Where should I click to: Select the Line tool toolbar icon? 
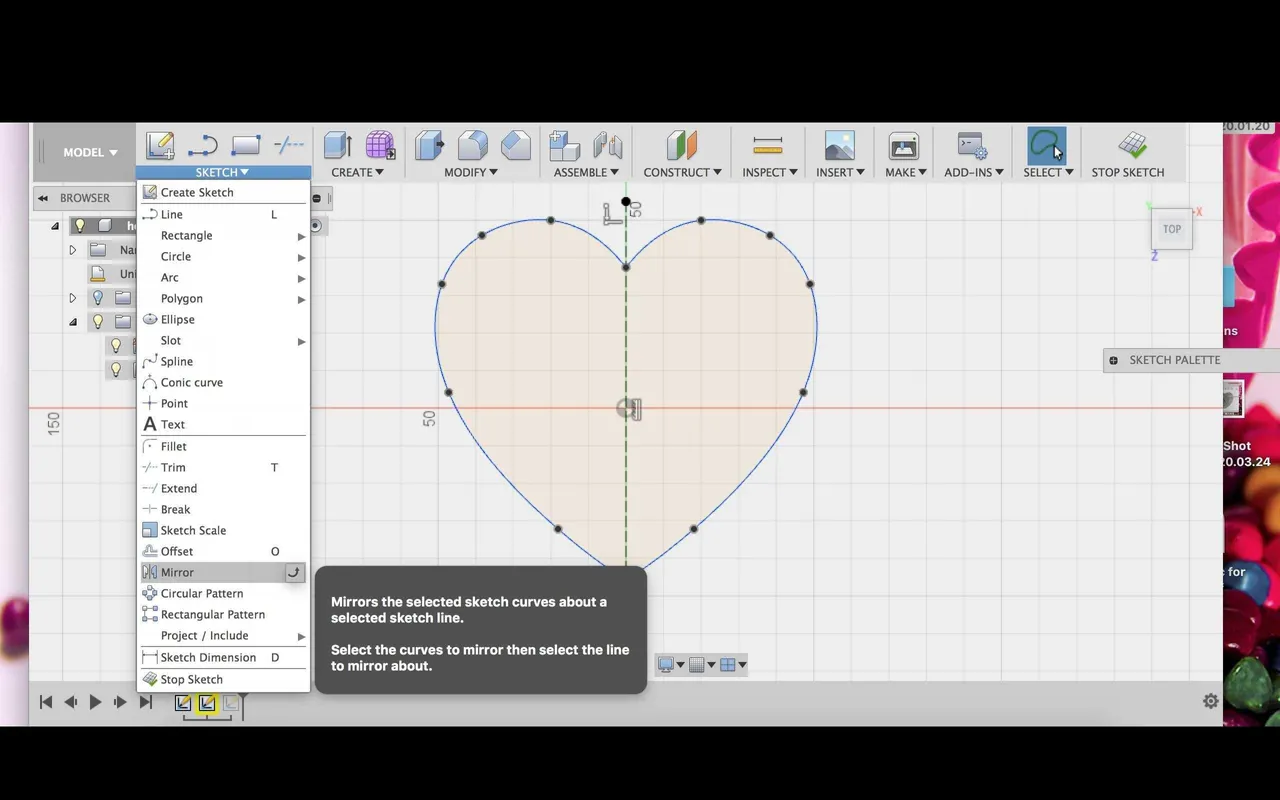pos(203,146)
